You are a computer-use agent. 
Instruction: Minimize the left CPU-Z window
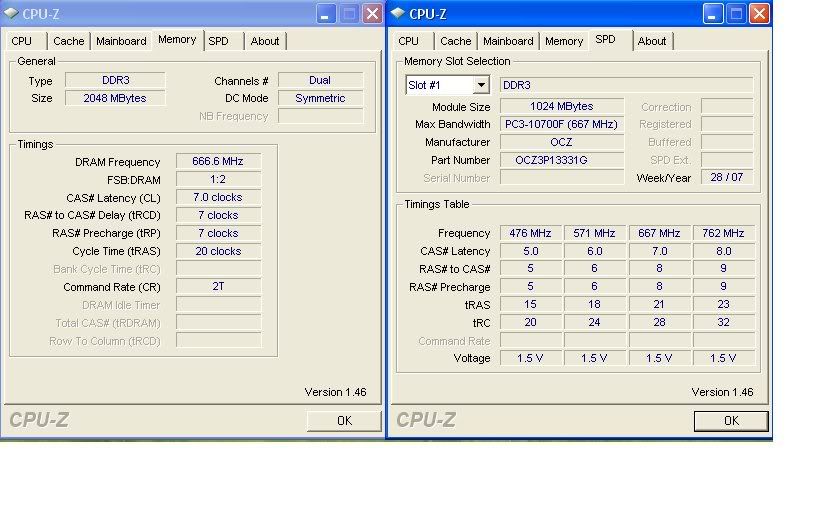click(325, 13)
